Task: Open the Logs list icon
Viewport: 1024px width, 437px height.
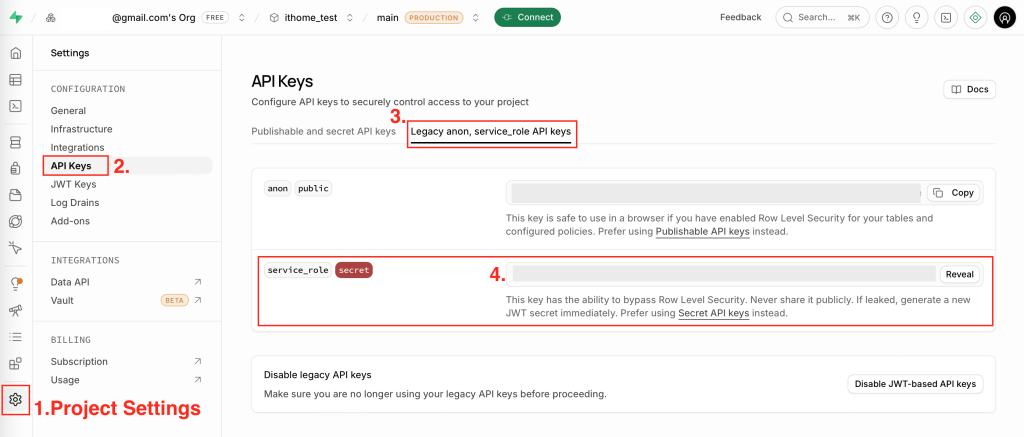Action: [16, 337]
